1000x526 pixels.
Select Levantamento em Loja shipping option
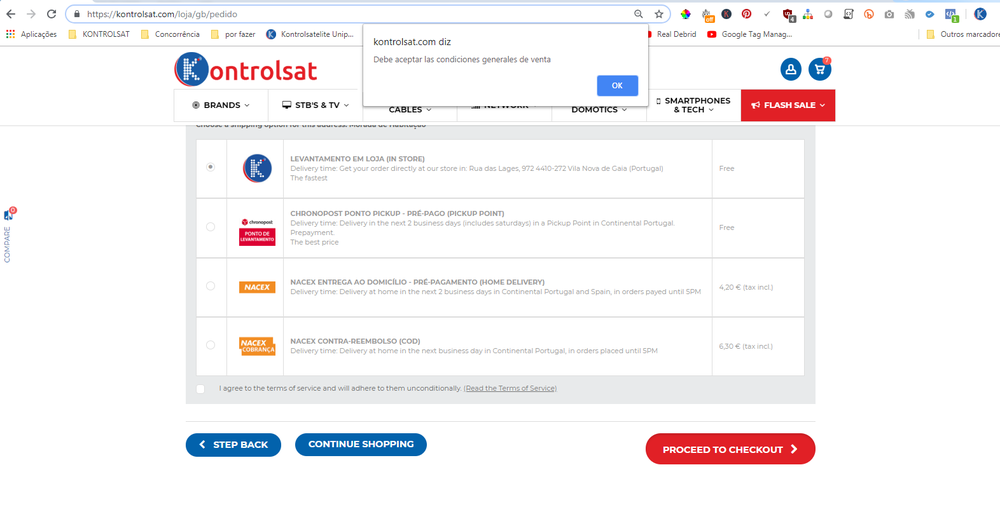(x=210, y=167)
